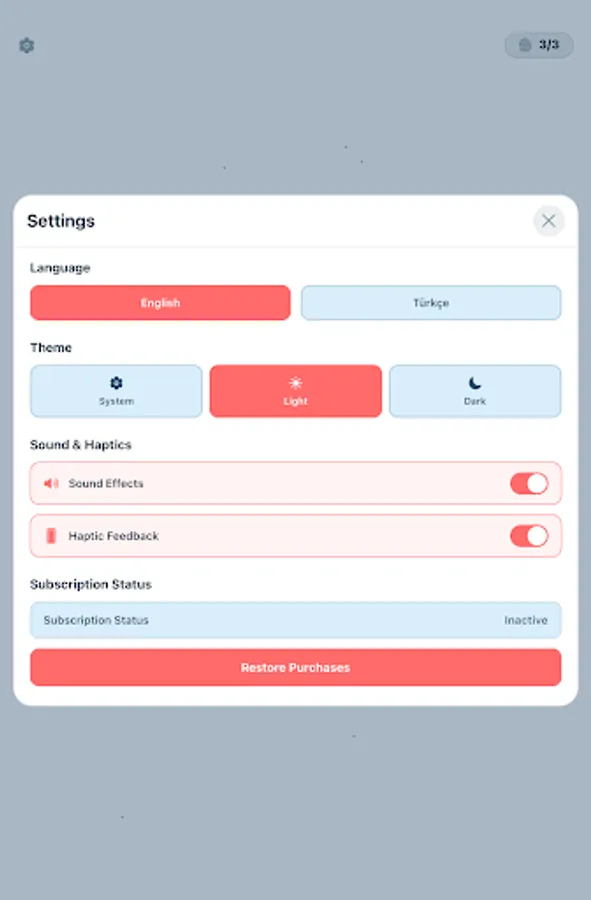The height and width of the screenshot is (900, 591).
Task: Click the sun icon on the Light theme button
Action: coord(295,383)
